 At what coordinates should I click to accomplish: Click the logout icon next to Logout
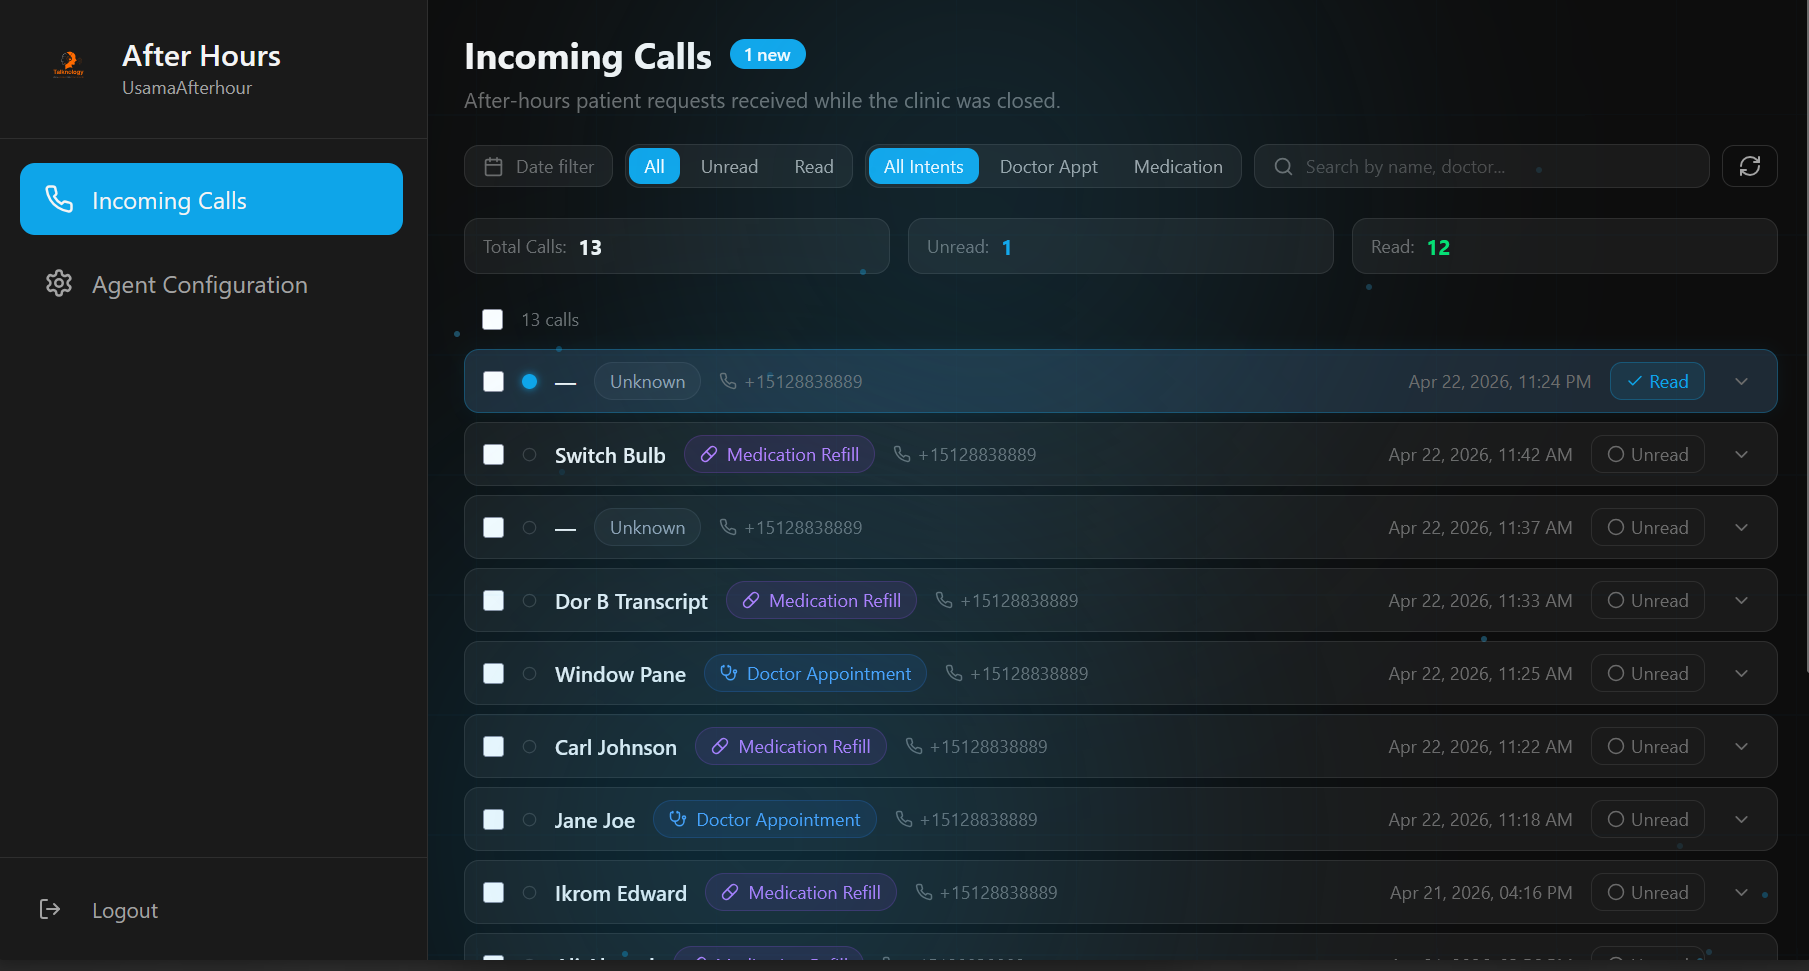point(50,909)
